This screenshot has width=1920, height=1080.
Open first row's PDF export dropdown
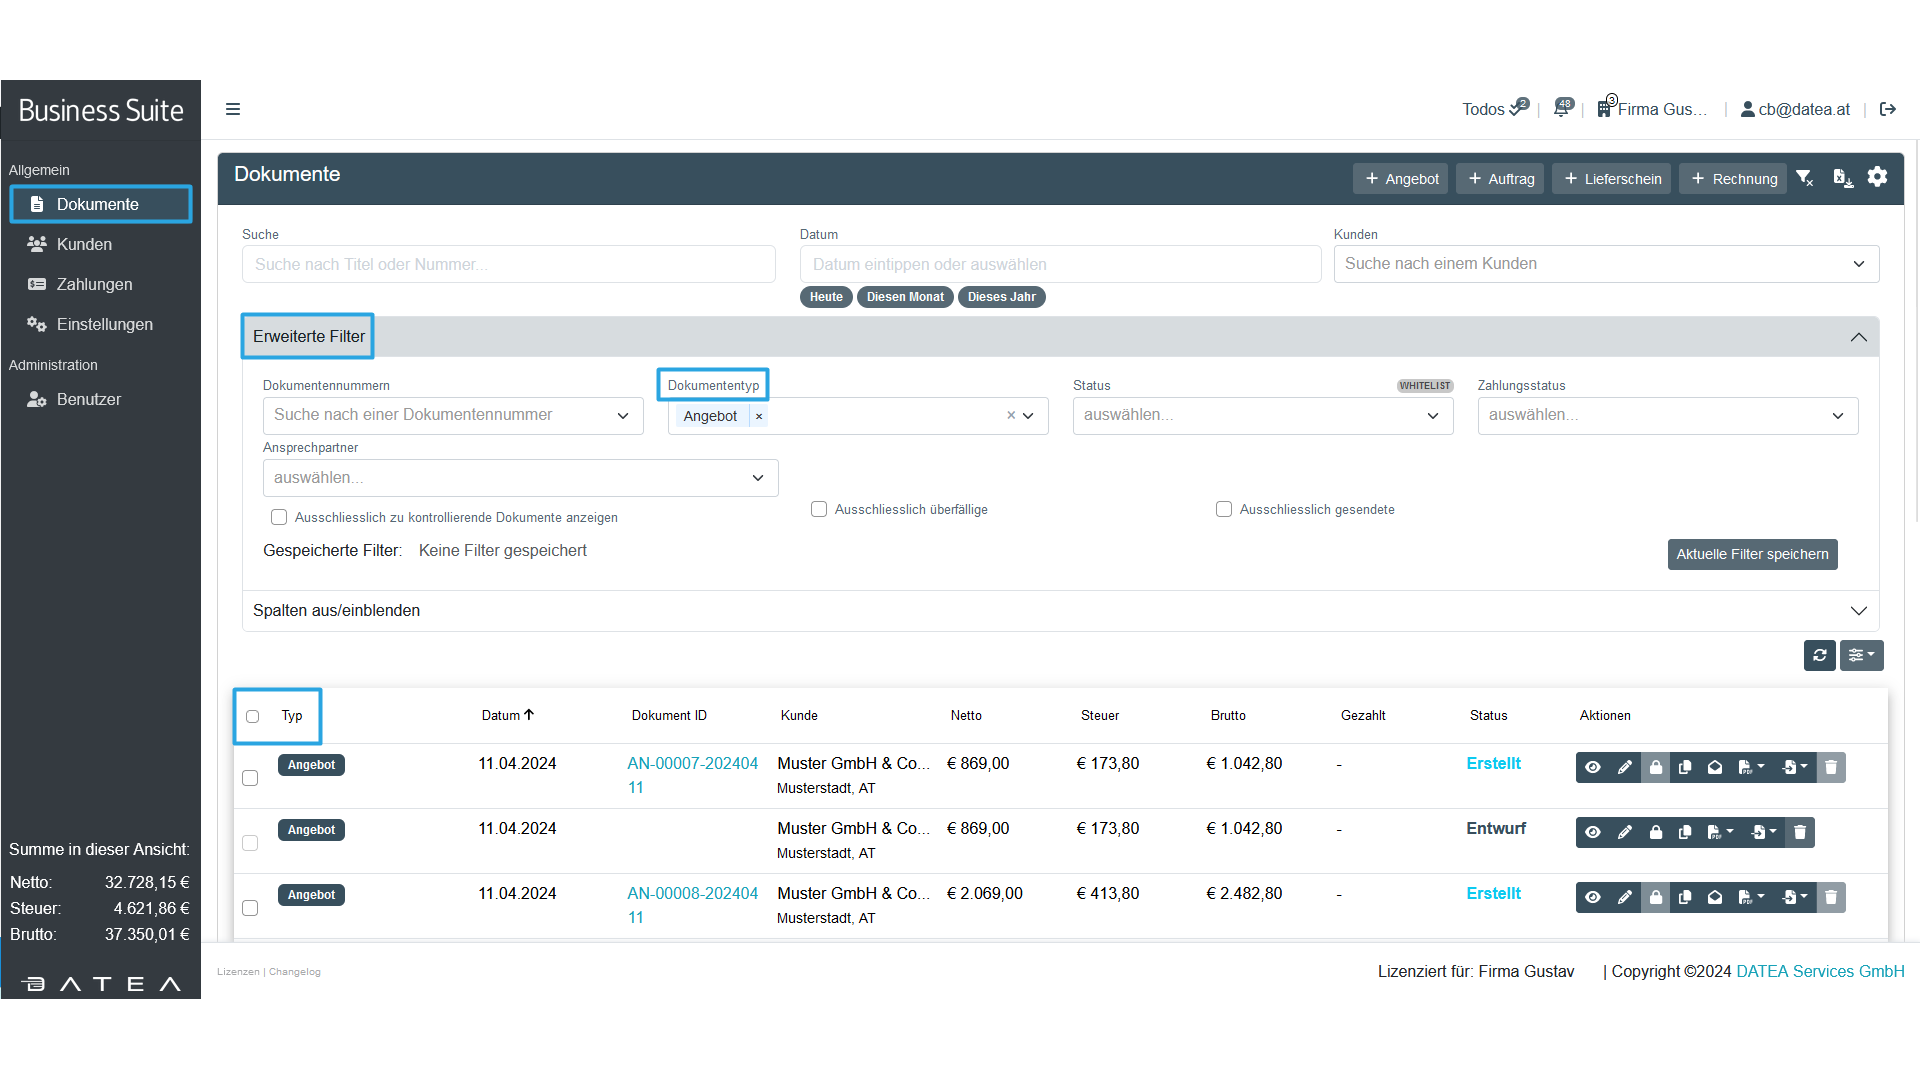(1751, 767)
